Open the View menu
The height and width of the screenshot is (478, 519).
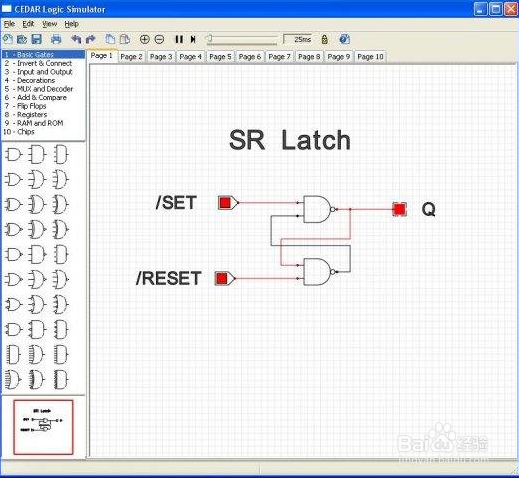[x=49, y=24]
